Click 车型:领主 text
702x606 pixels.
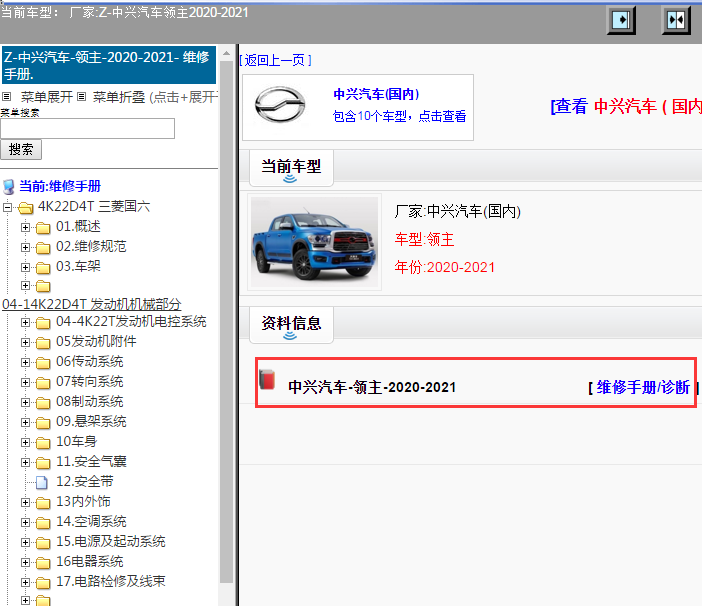click(x=424, y=239)
